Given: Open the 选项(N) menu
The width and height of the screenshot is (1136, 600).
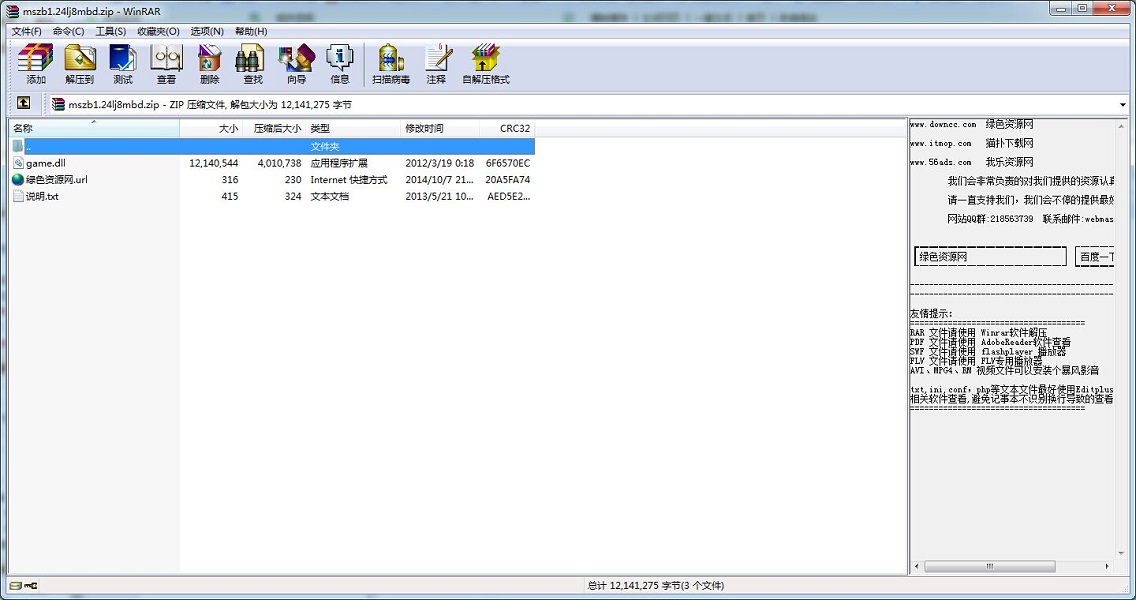Looking at the screenshot, I should point(207,31).
